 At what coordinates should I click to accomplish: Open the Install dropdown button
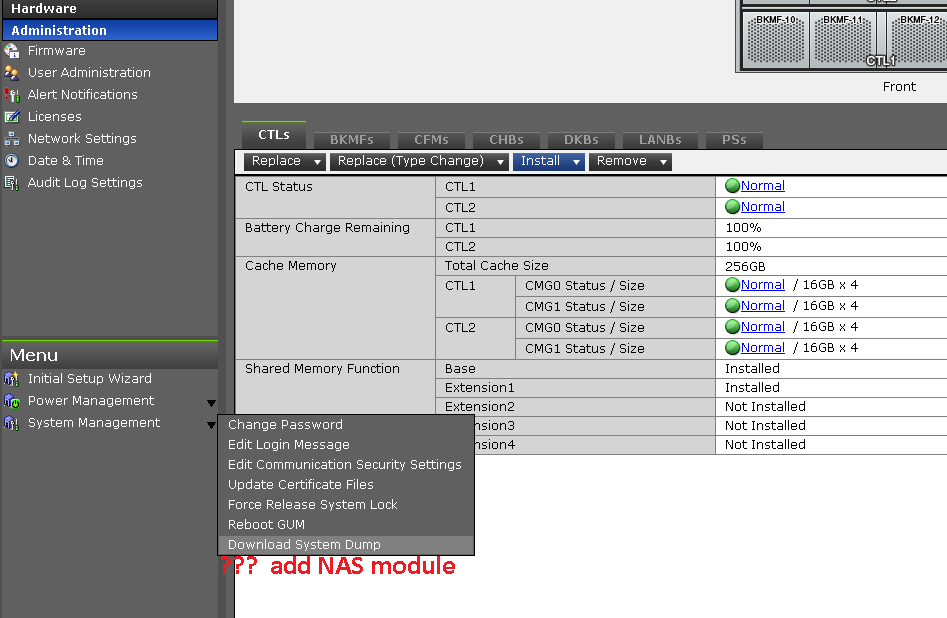(548, 161)
